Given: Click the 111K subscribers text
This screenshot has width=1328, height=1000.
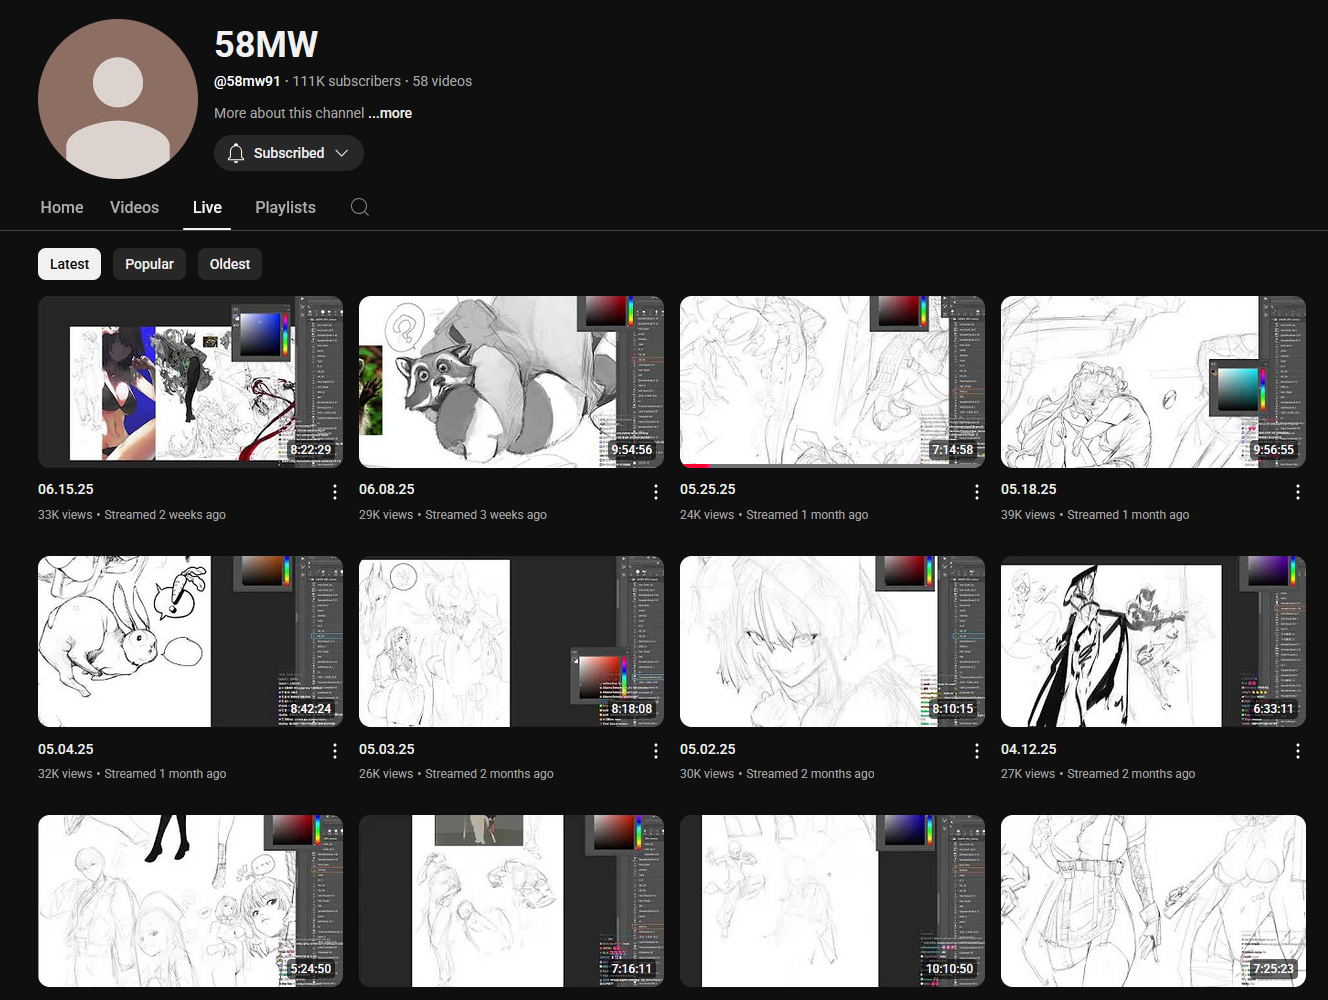Looking at the screenshot, I should (x=346, y=81).
